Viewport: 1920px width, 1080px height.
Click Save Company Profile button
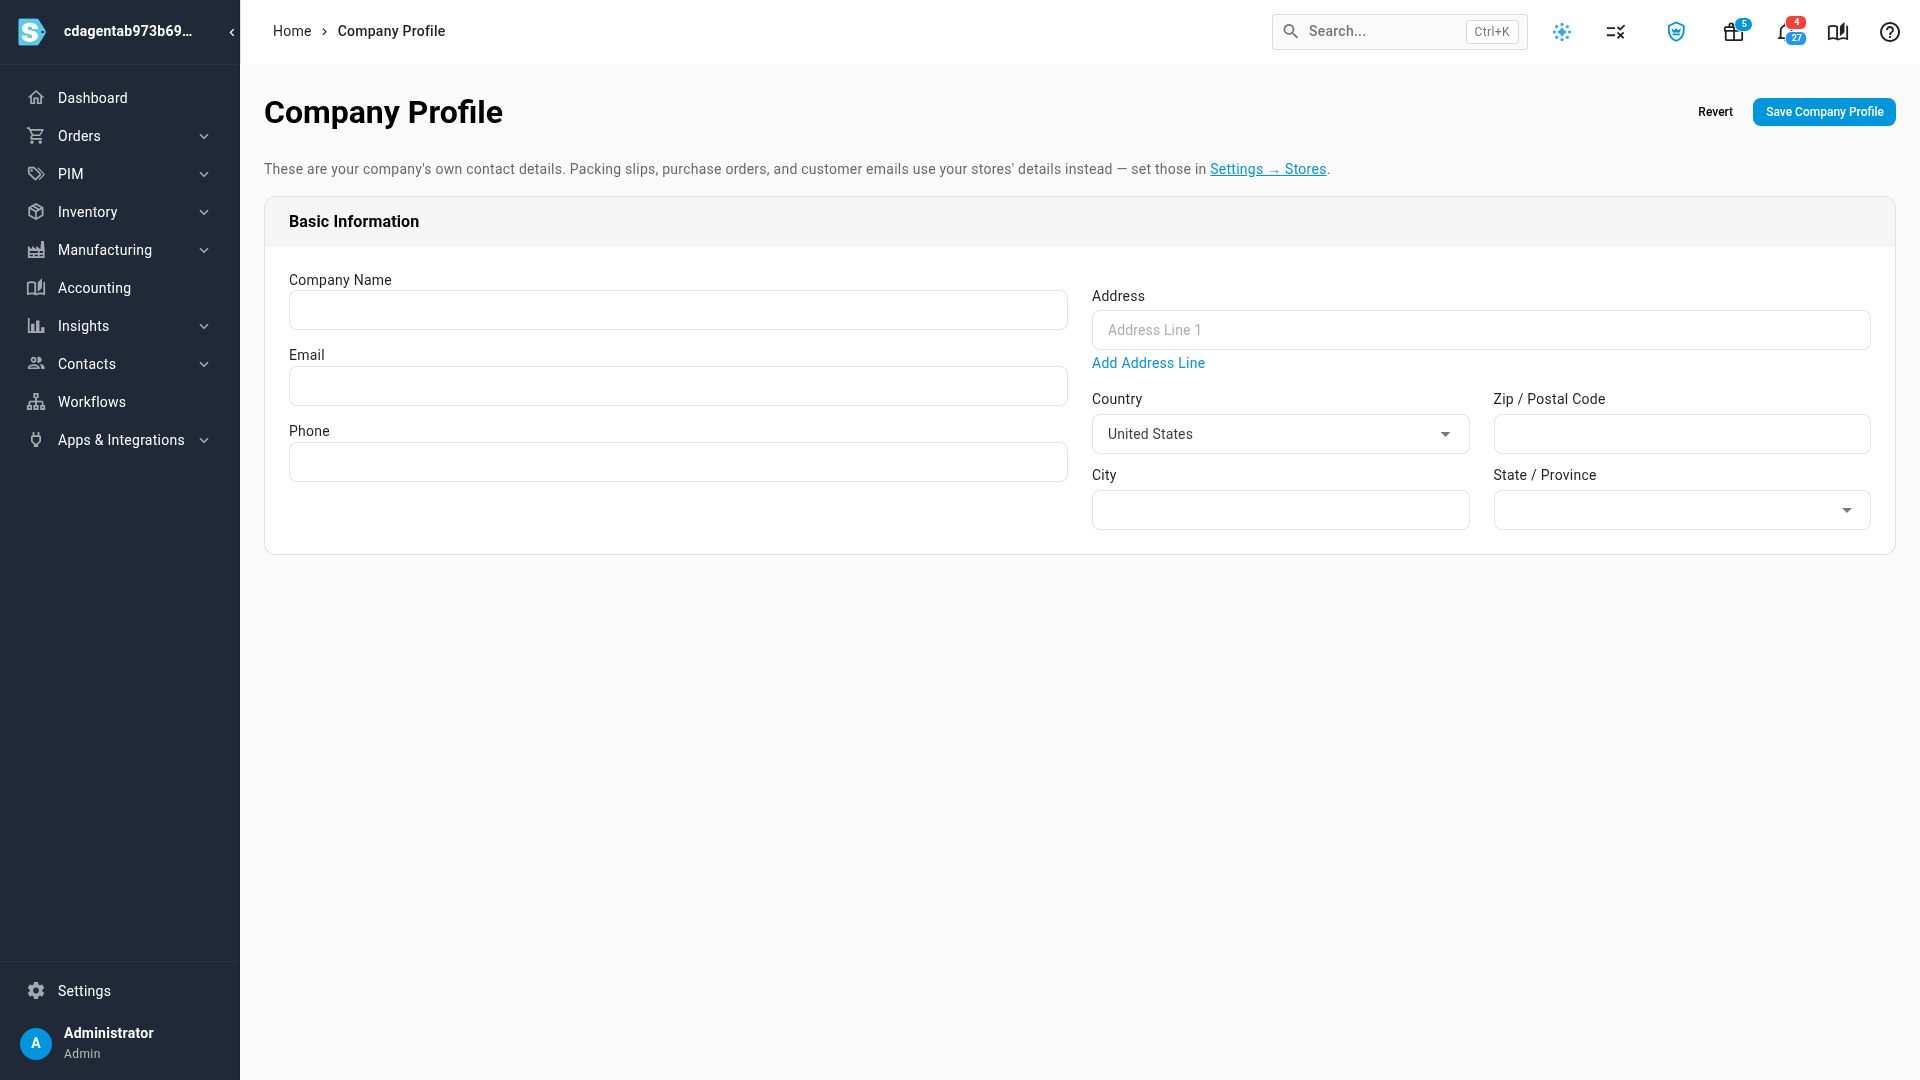pos(1824,112)
